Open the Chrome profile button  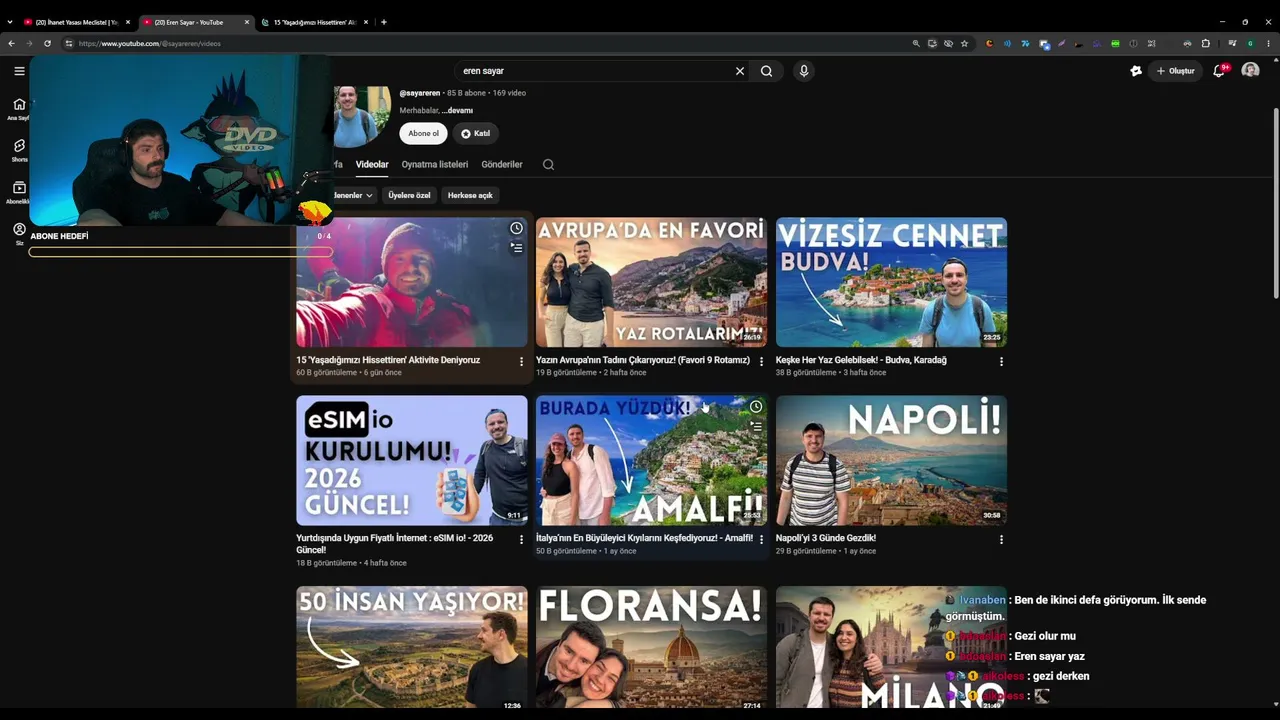1250,44
